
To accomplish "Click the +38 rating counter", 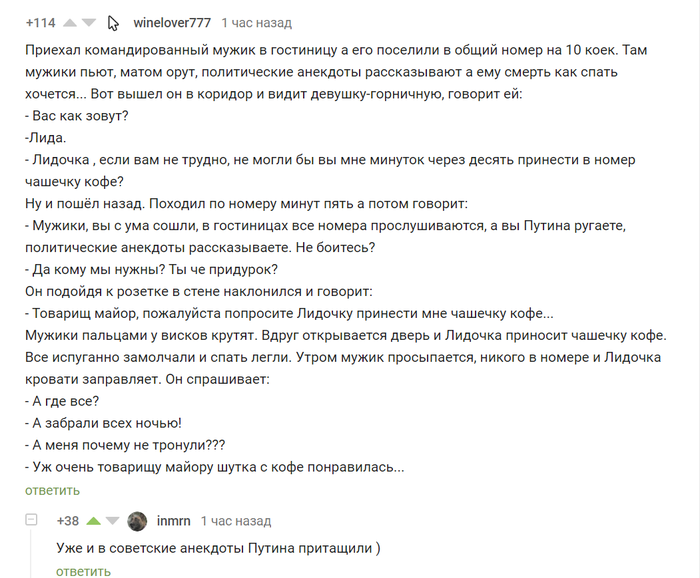I will (x=68, y=521).
